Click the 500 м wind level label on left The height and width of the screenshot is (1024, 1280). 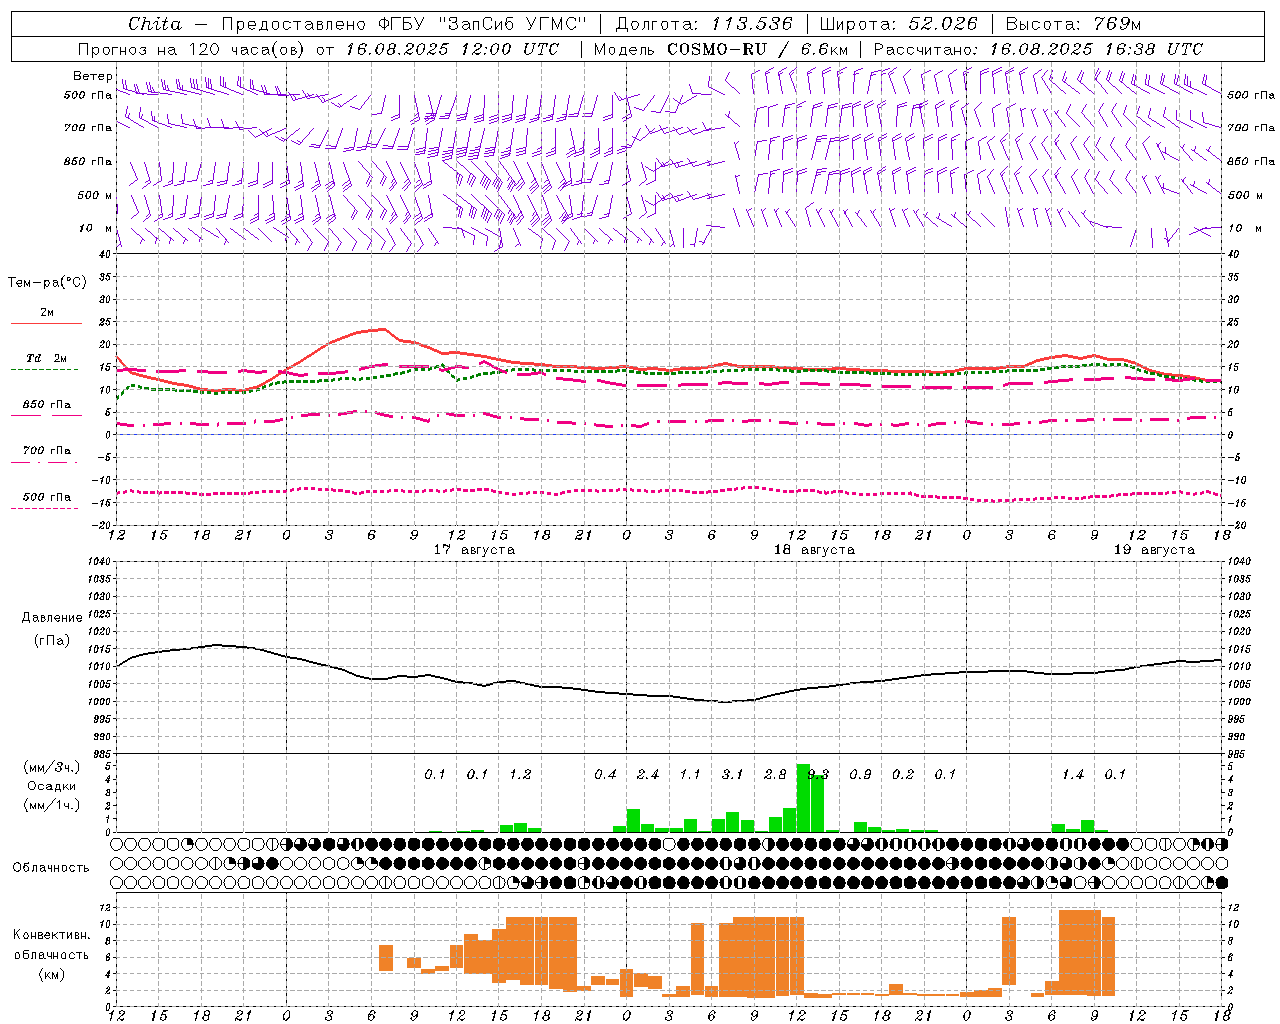point(95,195)
